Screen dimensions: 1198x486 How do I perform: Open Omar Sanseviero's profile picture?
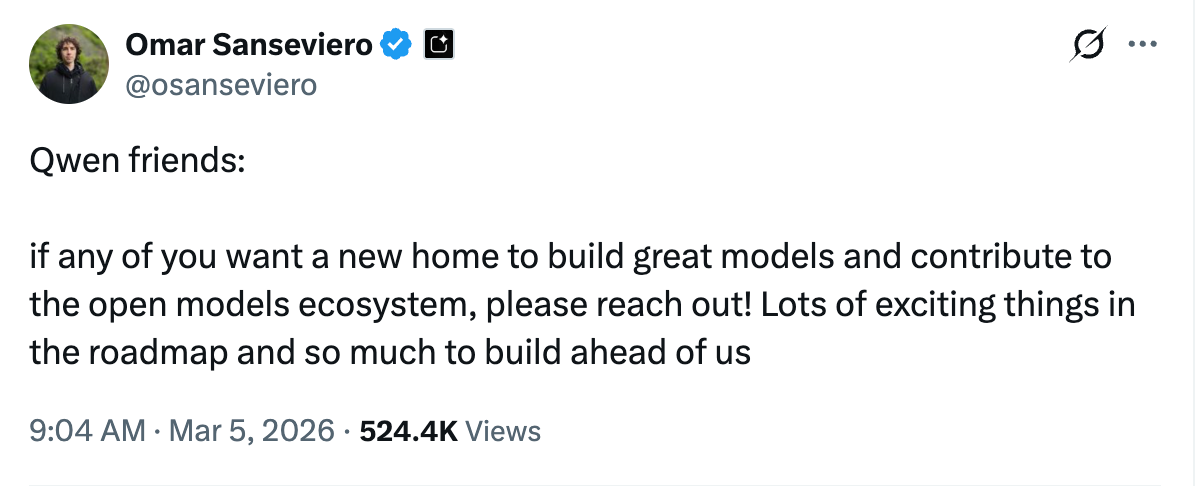coord(69,64)
